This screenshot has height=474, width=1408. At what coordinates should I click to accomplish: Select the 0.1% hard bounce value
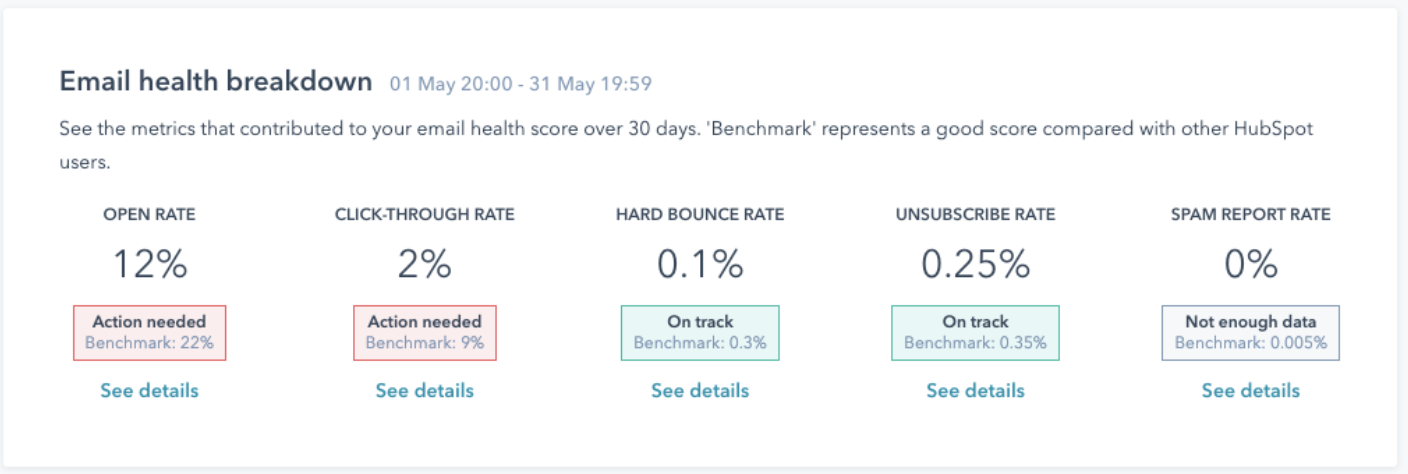click(x=700, y=264)
